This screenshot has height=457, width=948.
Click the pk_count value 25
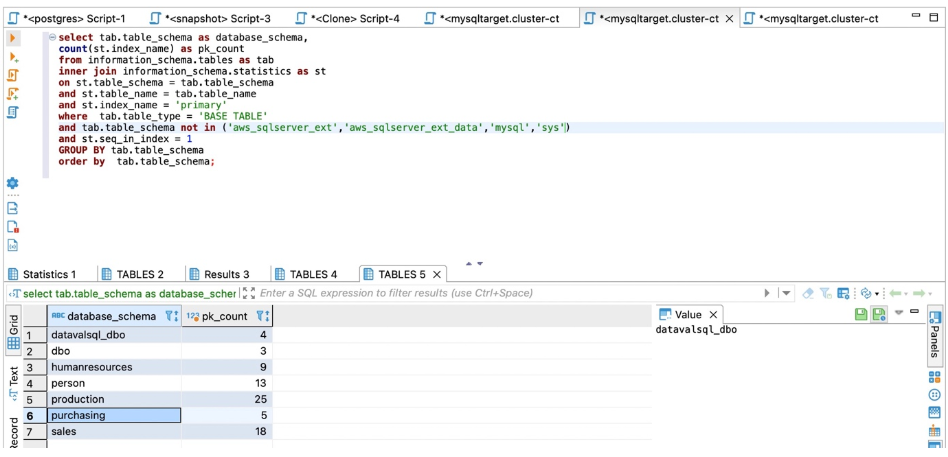click(x=227, y=400)
